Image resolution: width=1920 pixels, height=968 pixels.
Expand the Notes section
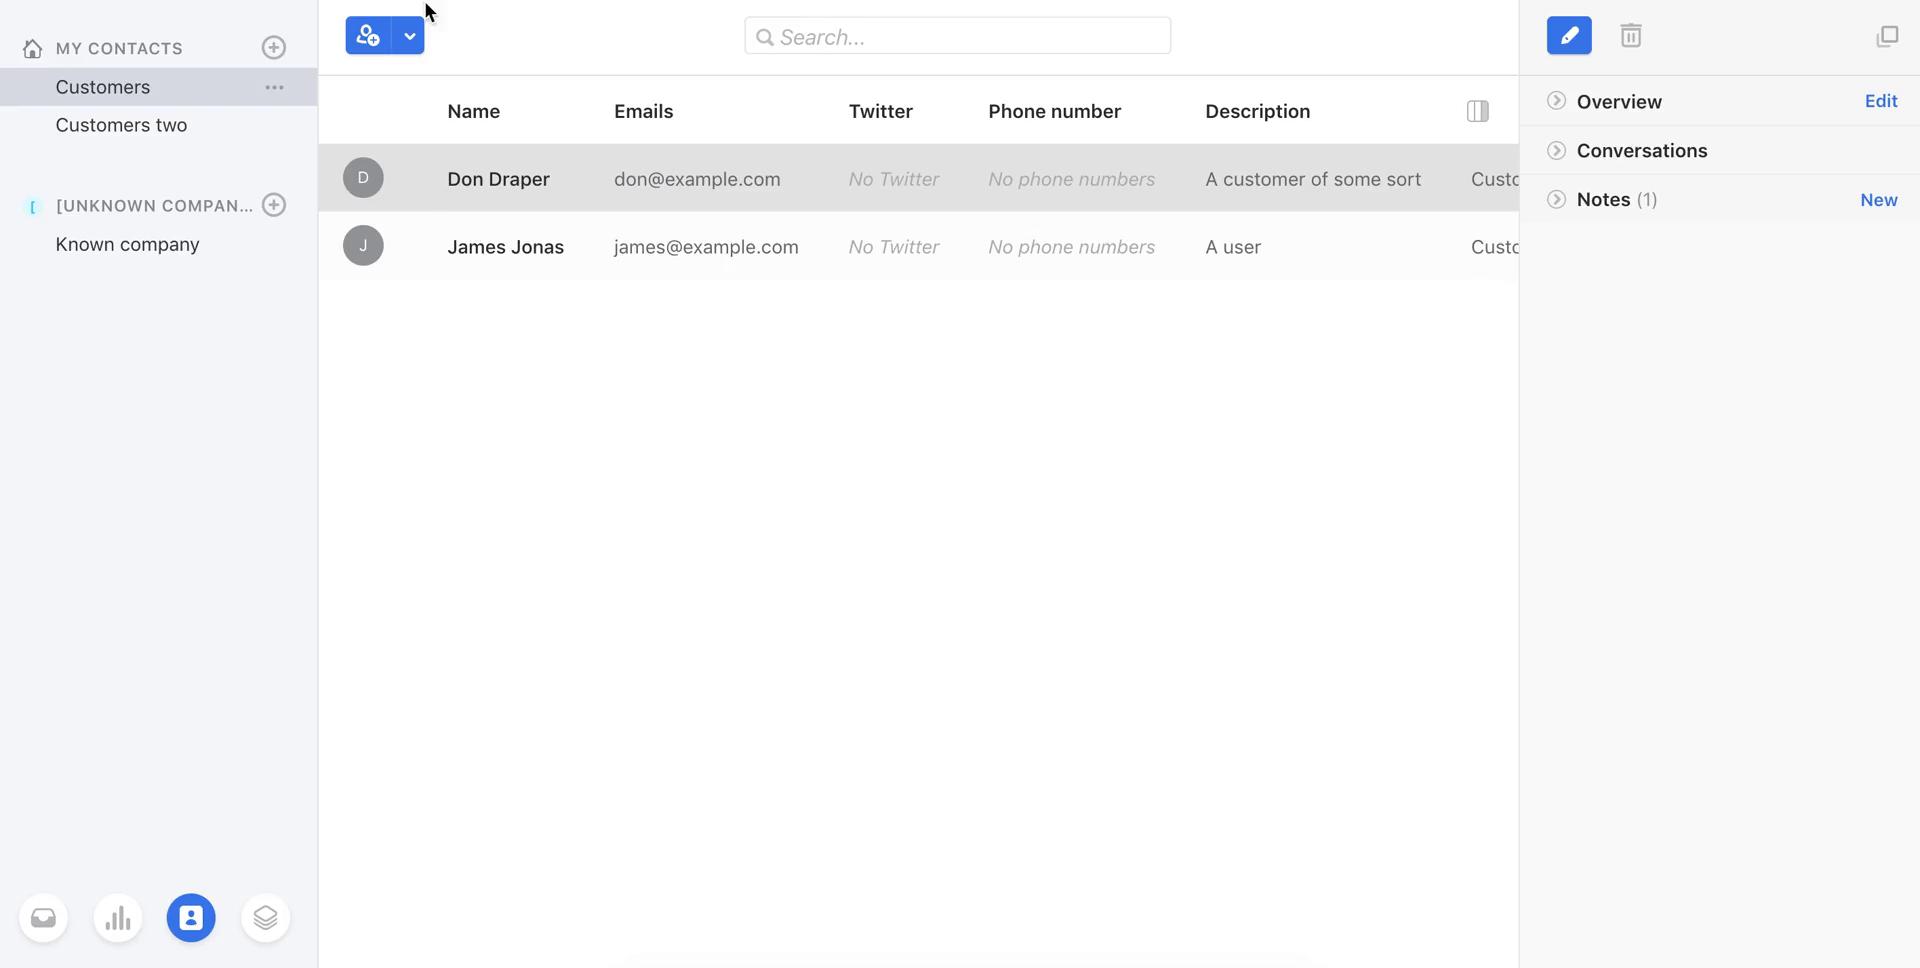(1556, 199)
